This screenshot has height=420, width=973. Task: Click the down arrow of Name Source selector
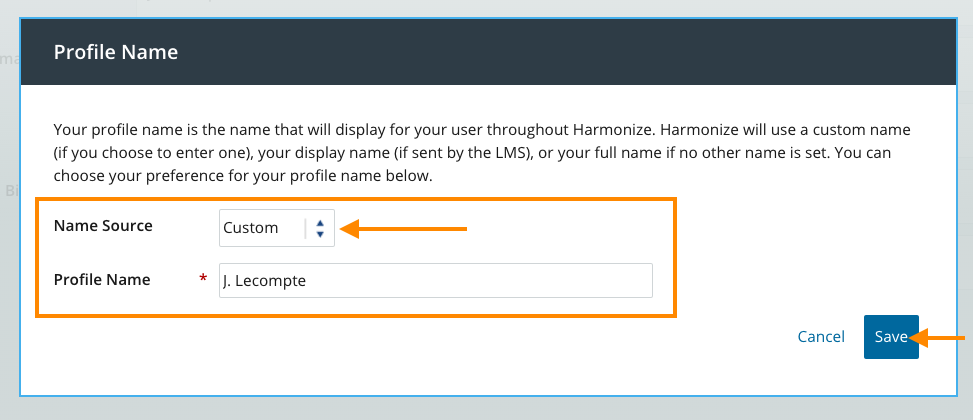click(320, 234)
